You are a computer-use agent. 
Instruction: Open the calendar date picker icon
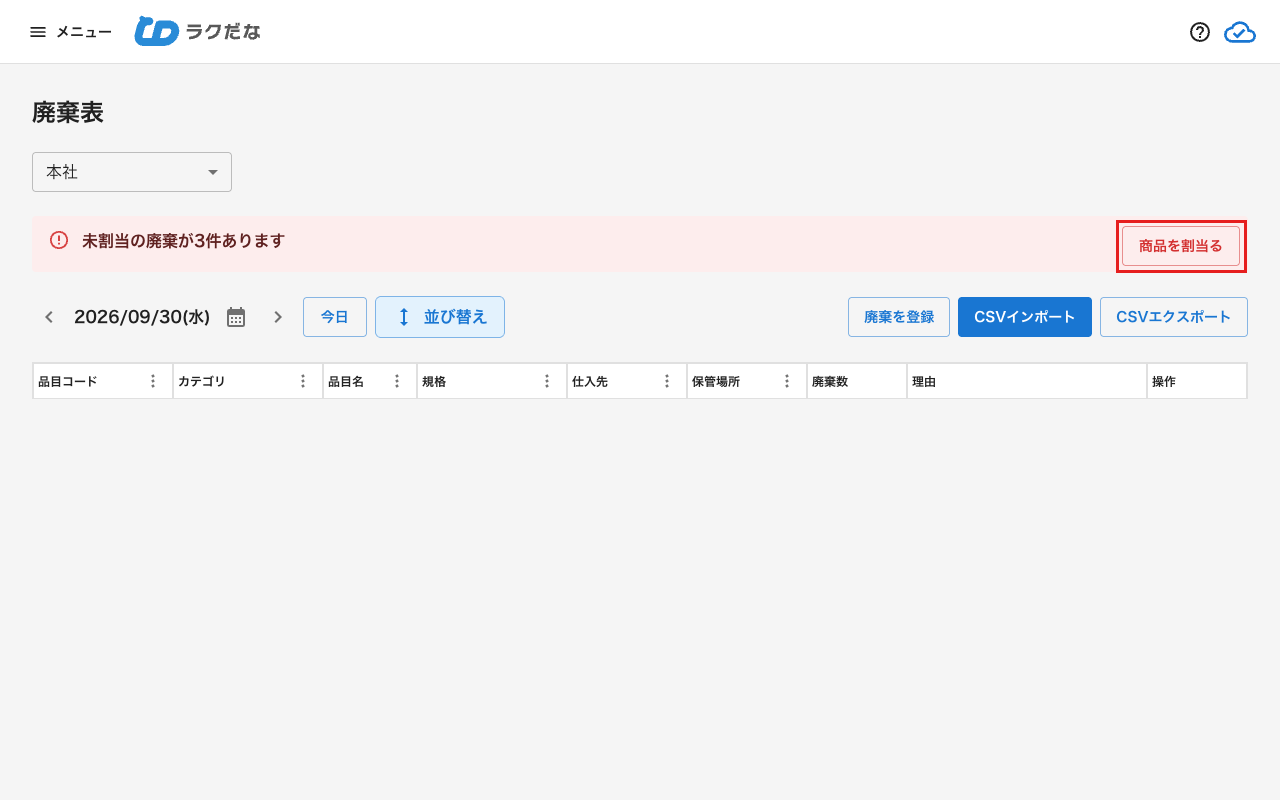236,317
